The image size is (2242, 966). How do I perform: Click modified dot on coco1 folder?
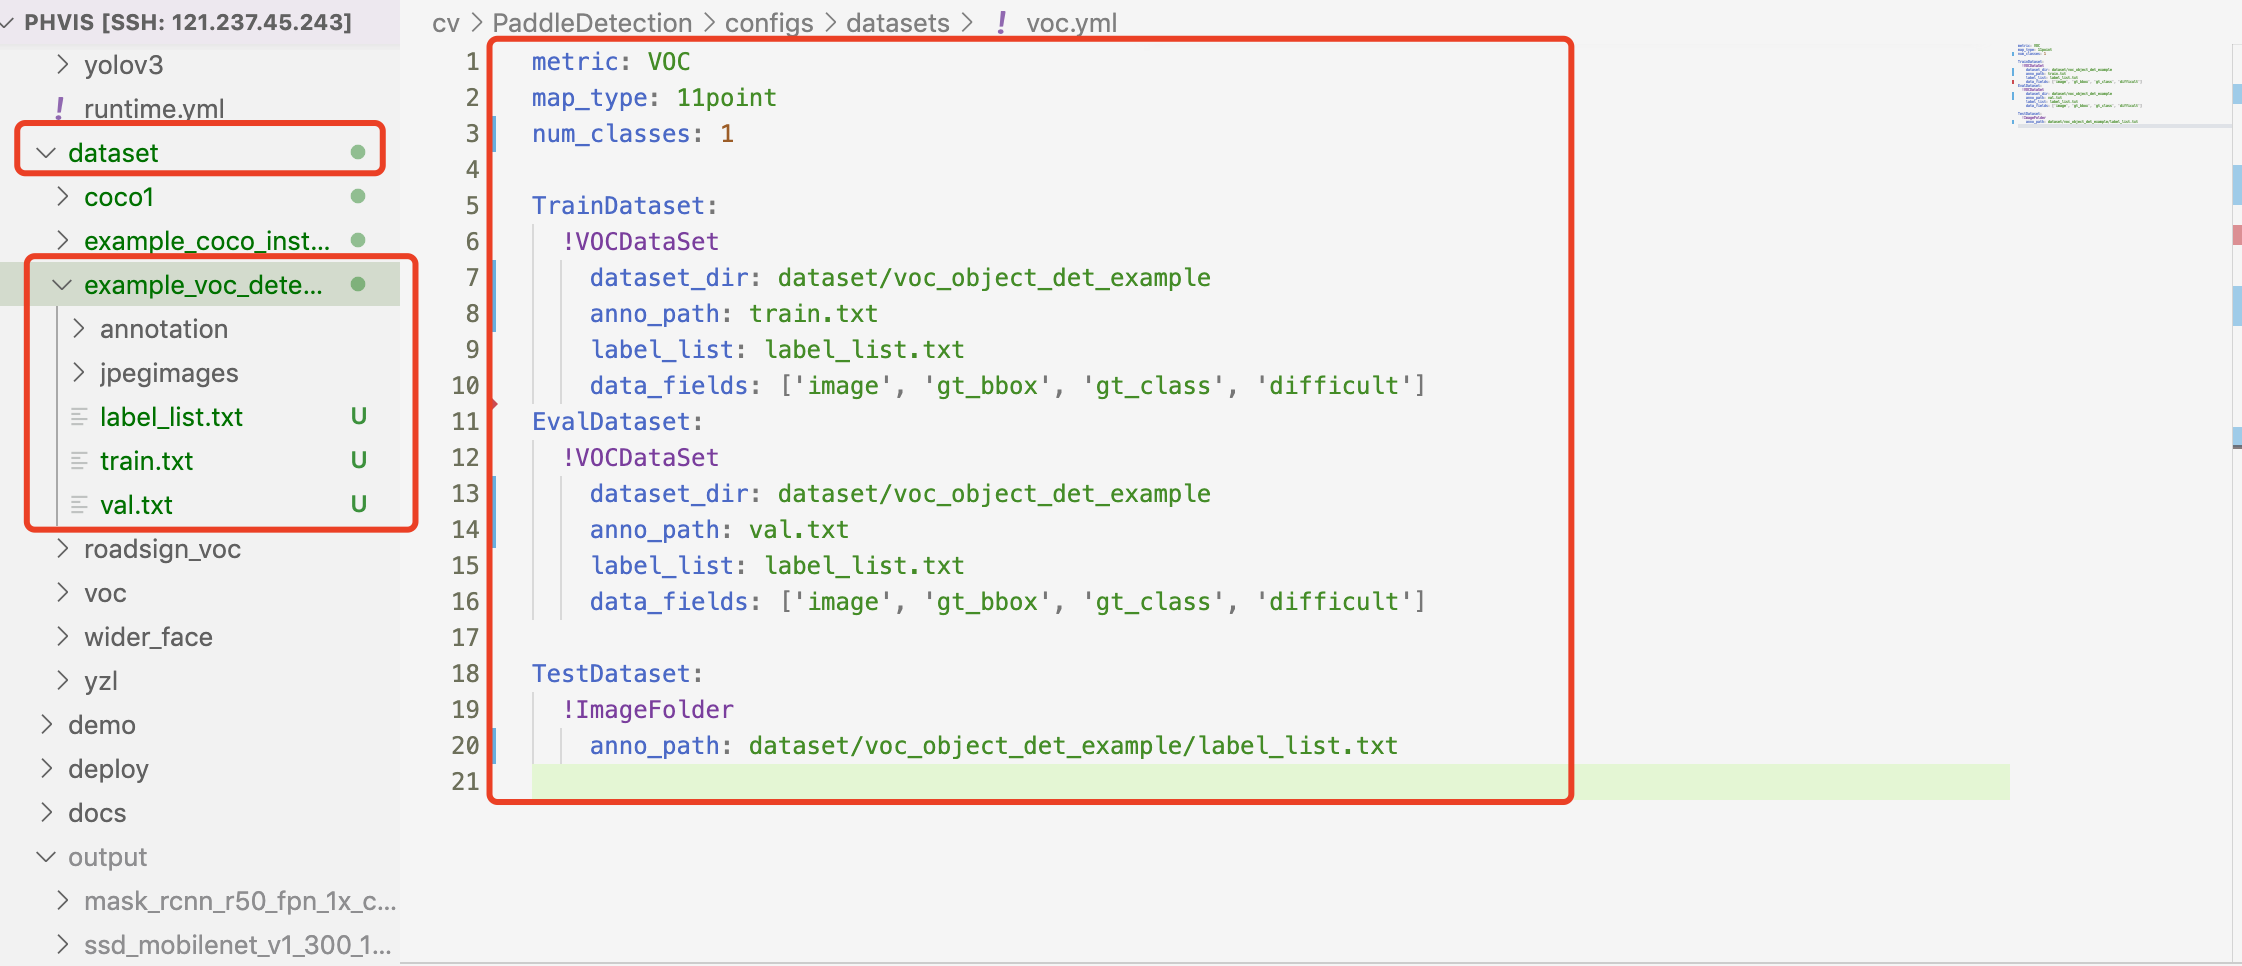(358, 196)
